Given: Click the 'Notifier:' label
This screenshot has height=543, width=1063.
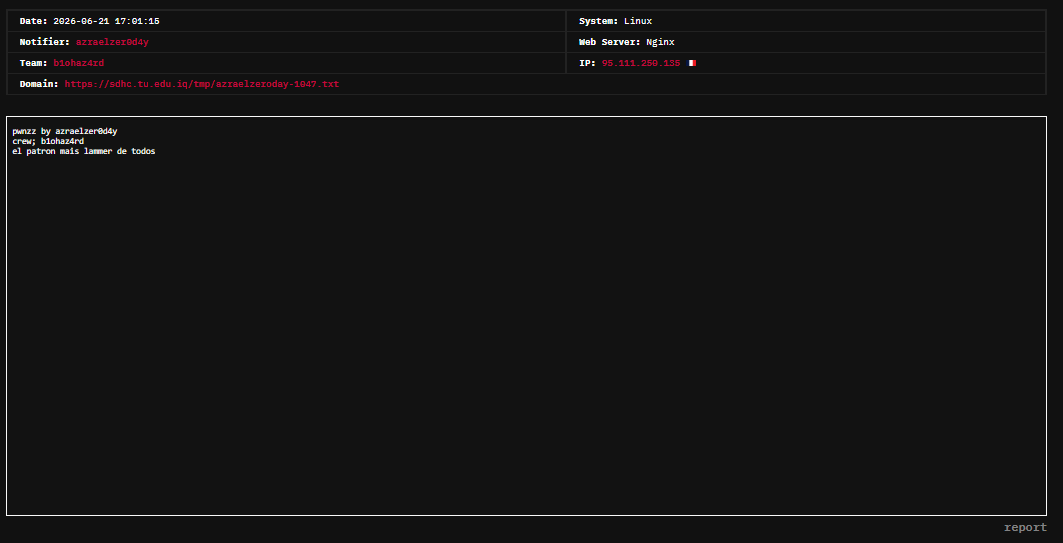Looking at the screenshot, I should click(45, 42).
